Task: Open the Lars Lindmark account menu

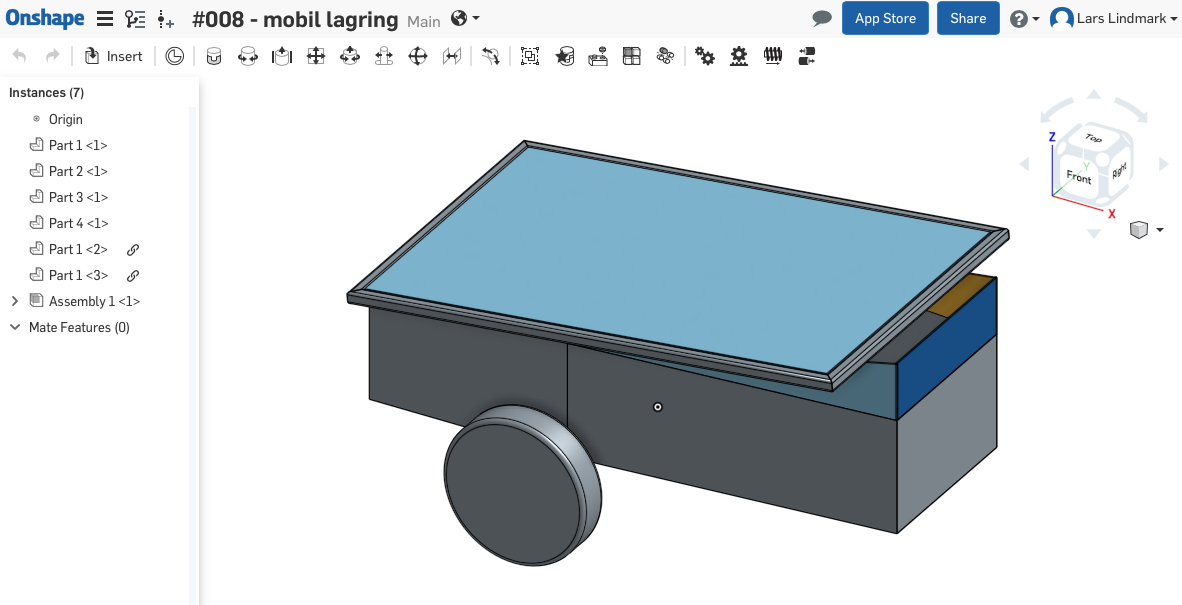Action: click(1114, 19)
